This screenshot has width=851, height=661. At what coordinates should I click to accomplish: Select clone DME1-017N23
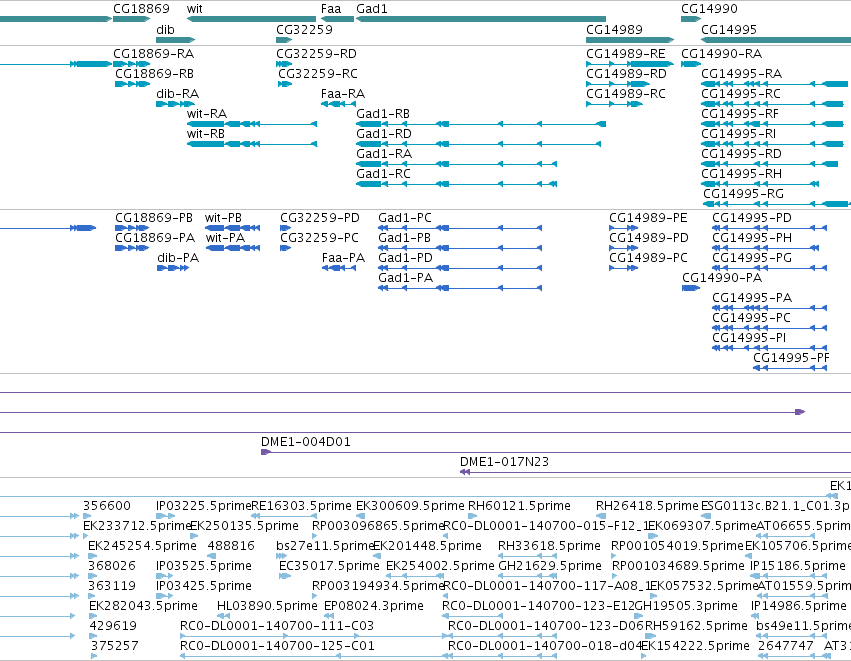(x=505, y=462)
